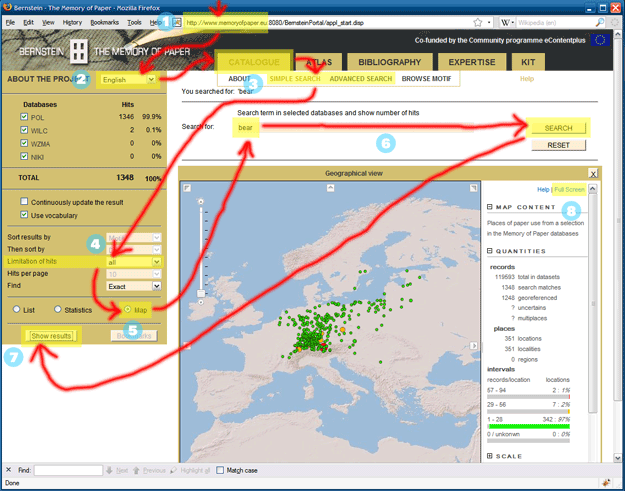Toggle the Use vocabulary checkbox
The image size is (625, 491).
coord(24,214)
